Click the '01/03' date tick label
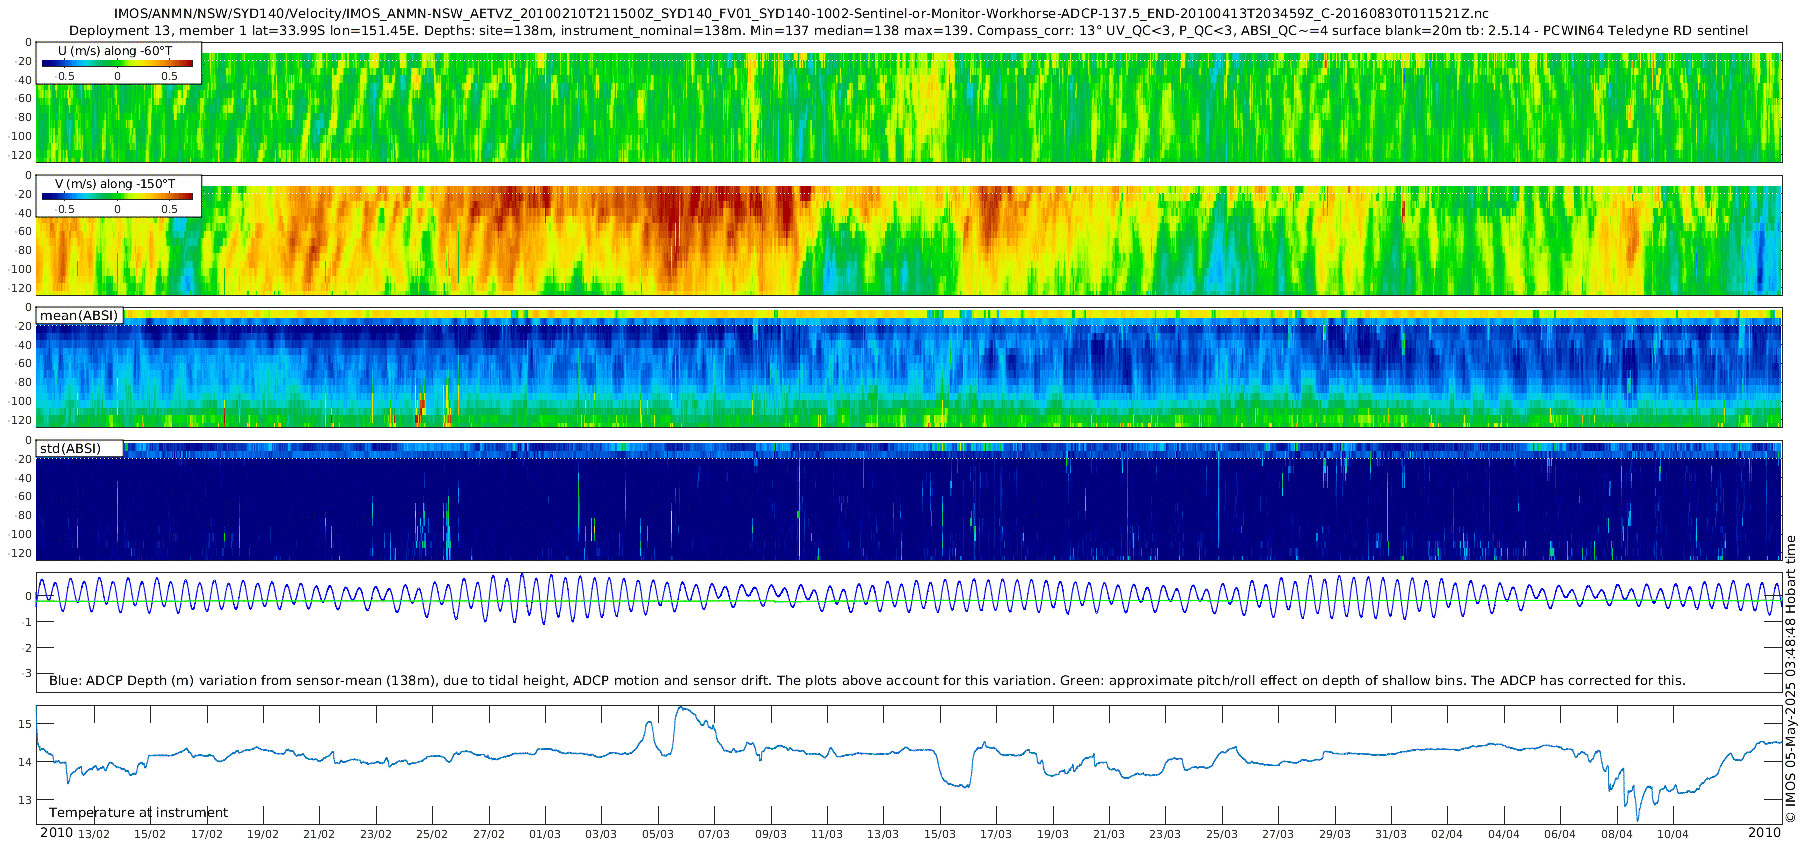Viewport: 1800px width, 850px height. [x=545, y=834]
